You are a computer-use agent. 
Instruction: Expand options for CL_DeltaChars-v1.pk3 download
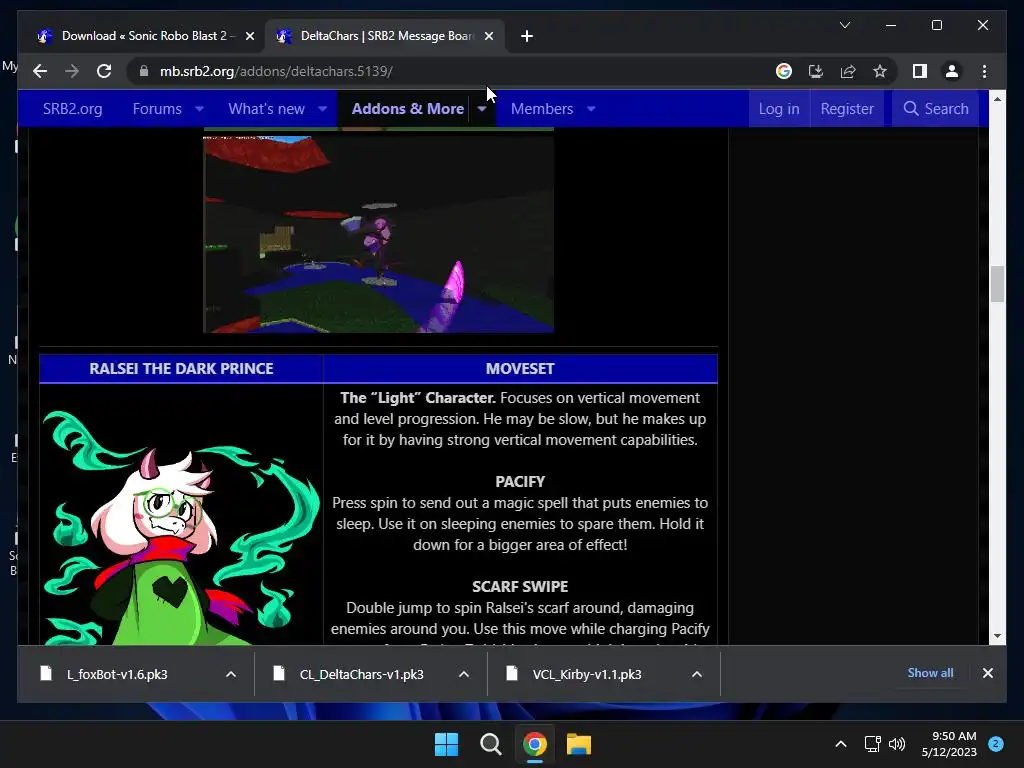[464, 674]
